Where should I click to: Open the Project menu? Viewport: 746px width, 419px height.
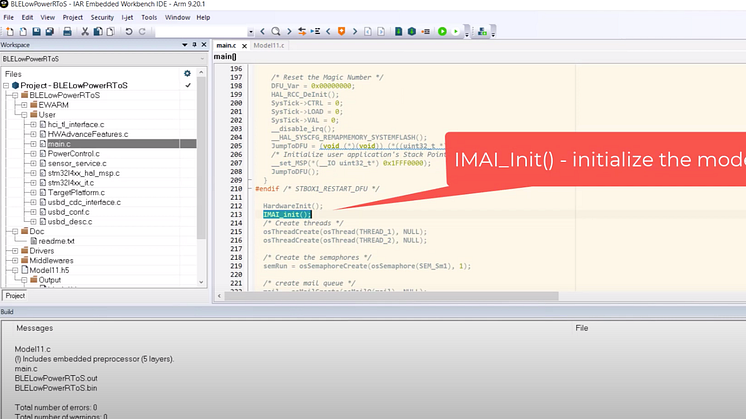(x=72, y=17)
